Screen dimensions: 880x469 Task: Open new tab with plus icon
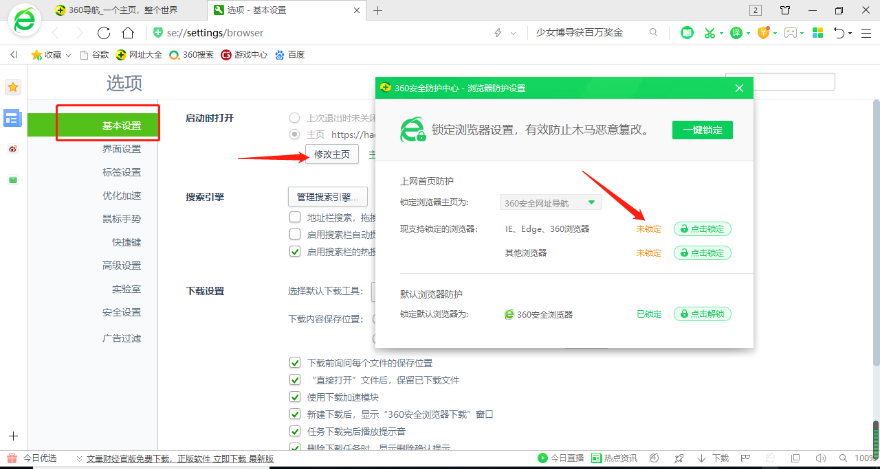tap(377, 10)
